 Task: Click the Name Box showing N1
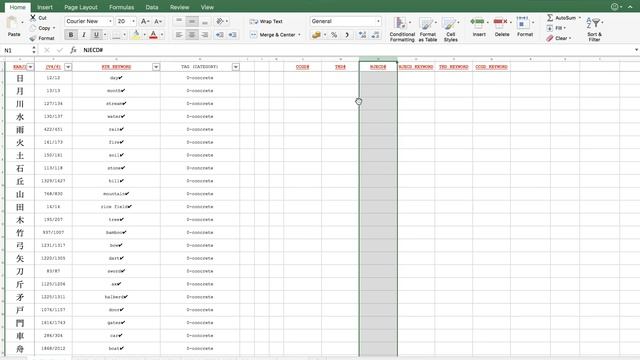click(x=16, y=50)
